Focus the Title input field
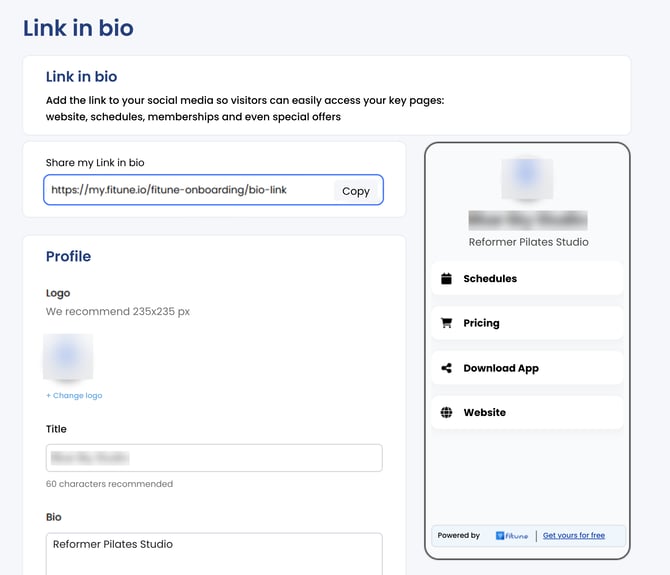 click(x=214, y=458)
